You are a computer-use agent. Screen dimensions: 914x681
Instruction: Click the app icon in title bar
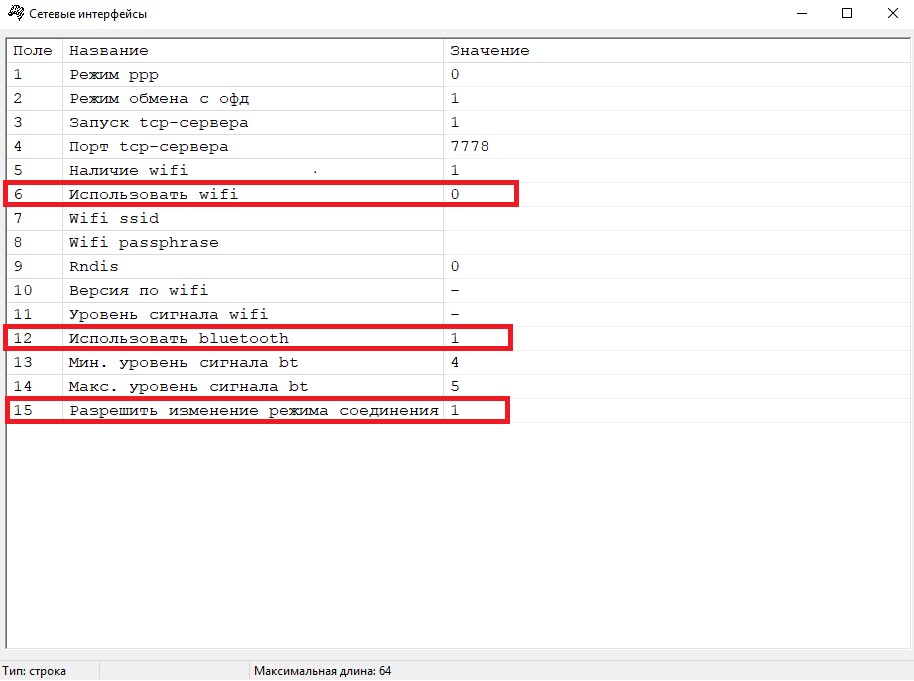tap(15, 14)
